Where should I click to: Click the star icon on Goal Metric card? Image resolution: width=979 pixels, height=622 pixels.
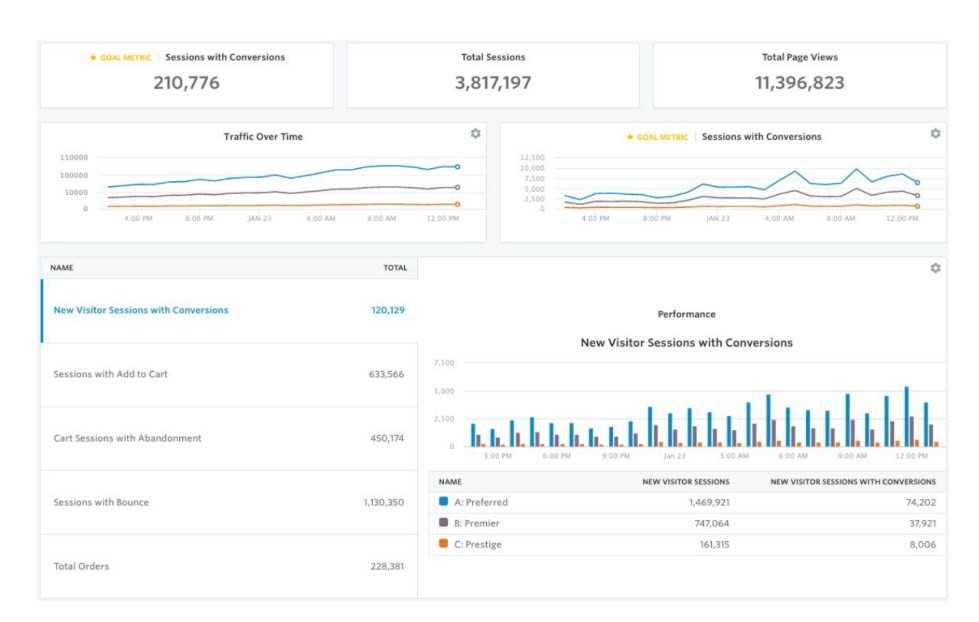94,58
